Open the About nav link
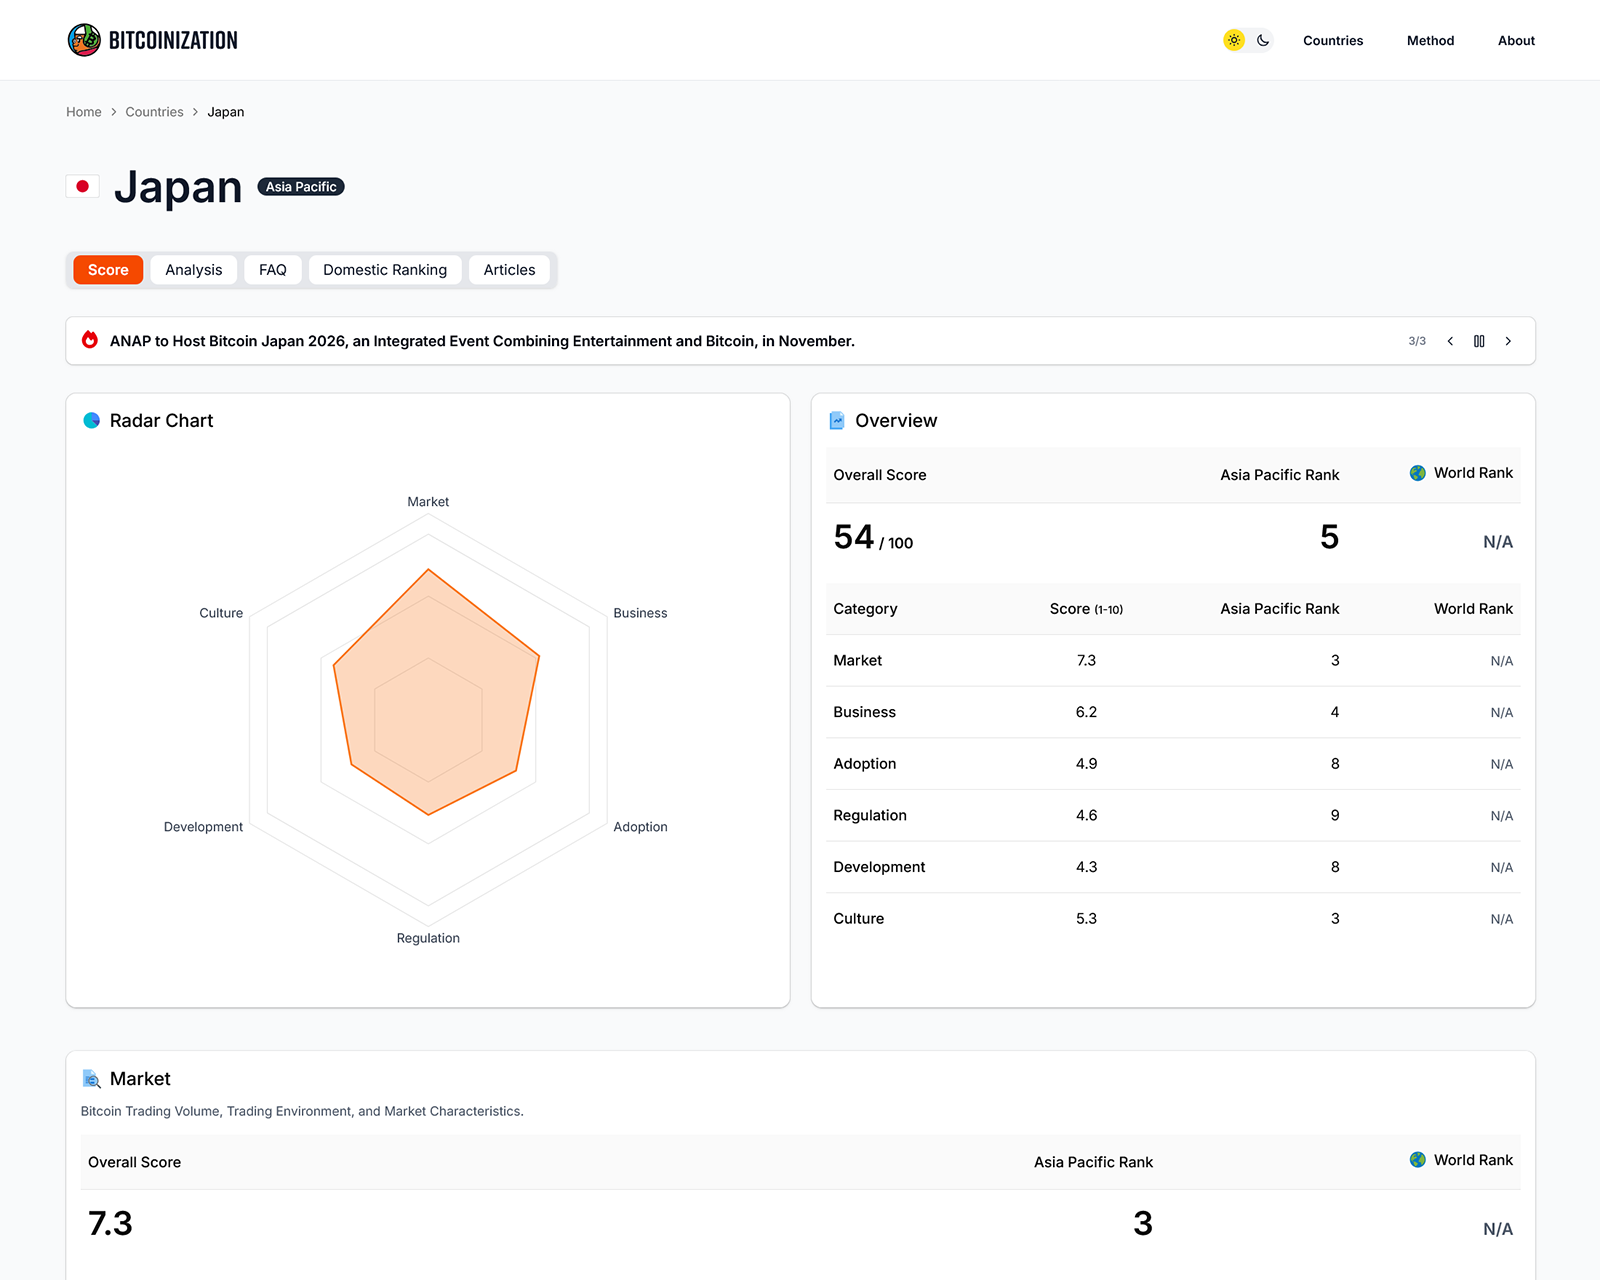The width and height of the screenshot is (1600, 1280). pos(1516,41)
